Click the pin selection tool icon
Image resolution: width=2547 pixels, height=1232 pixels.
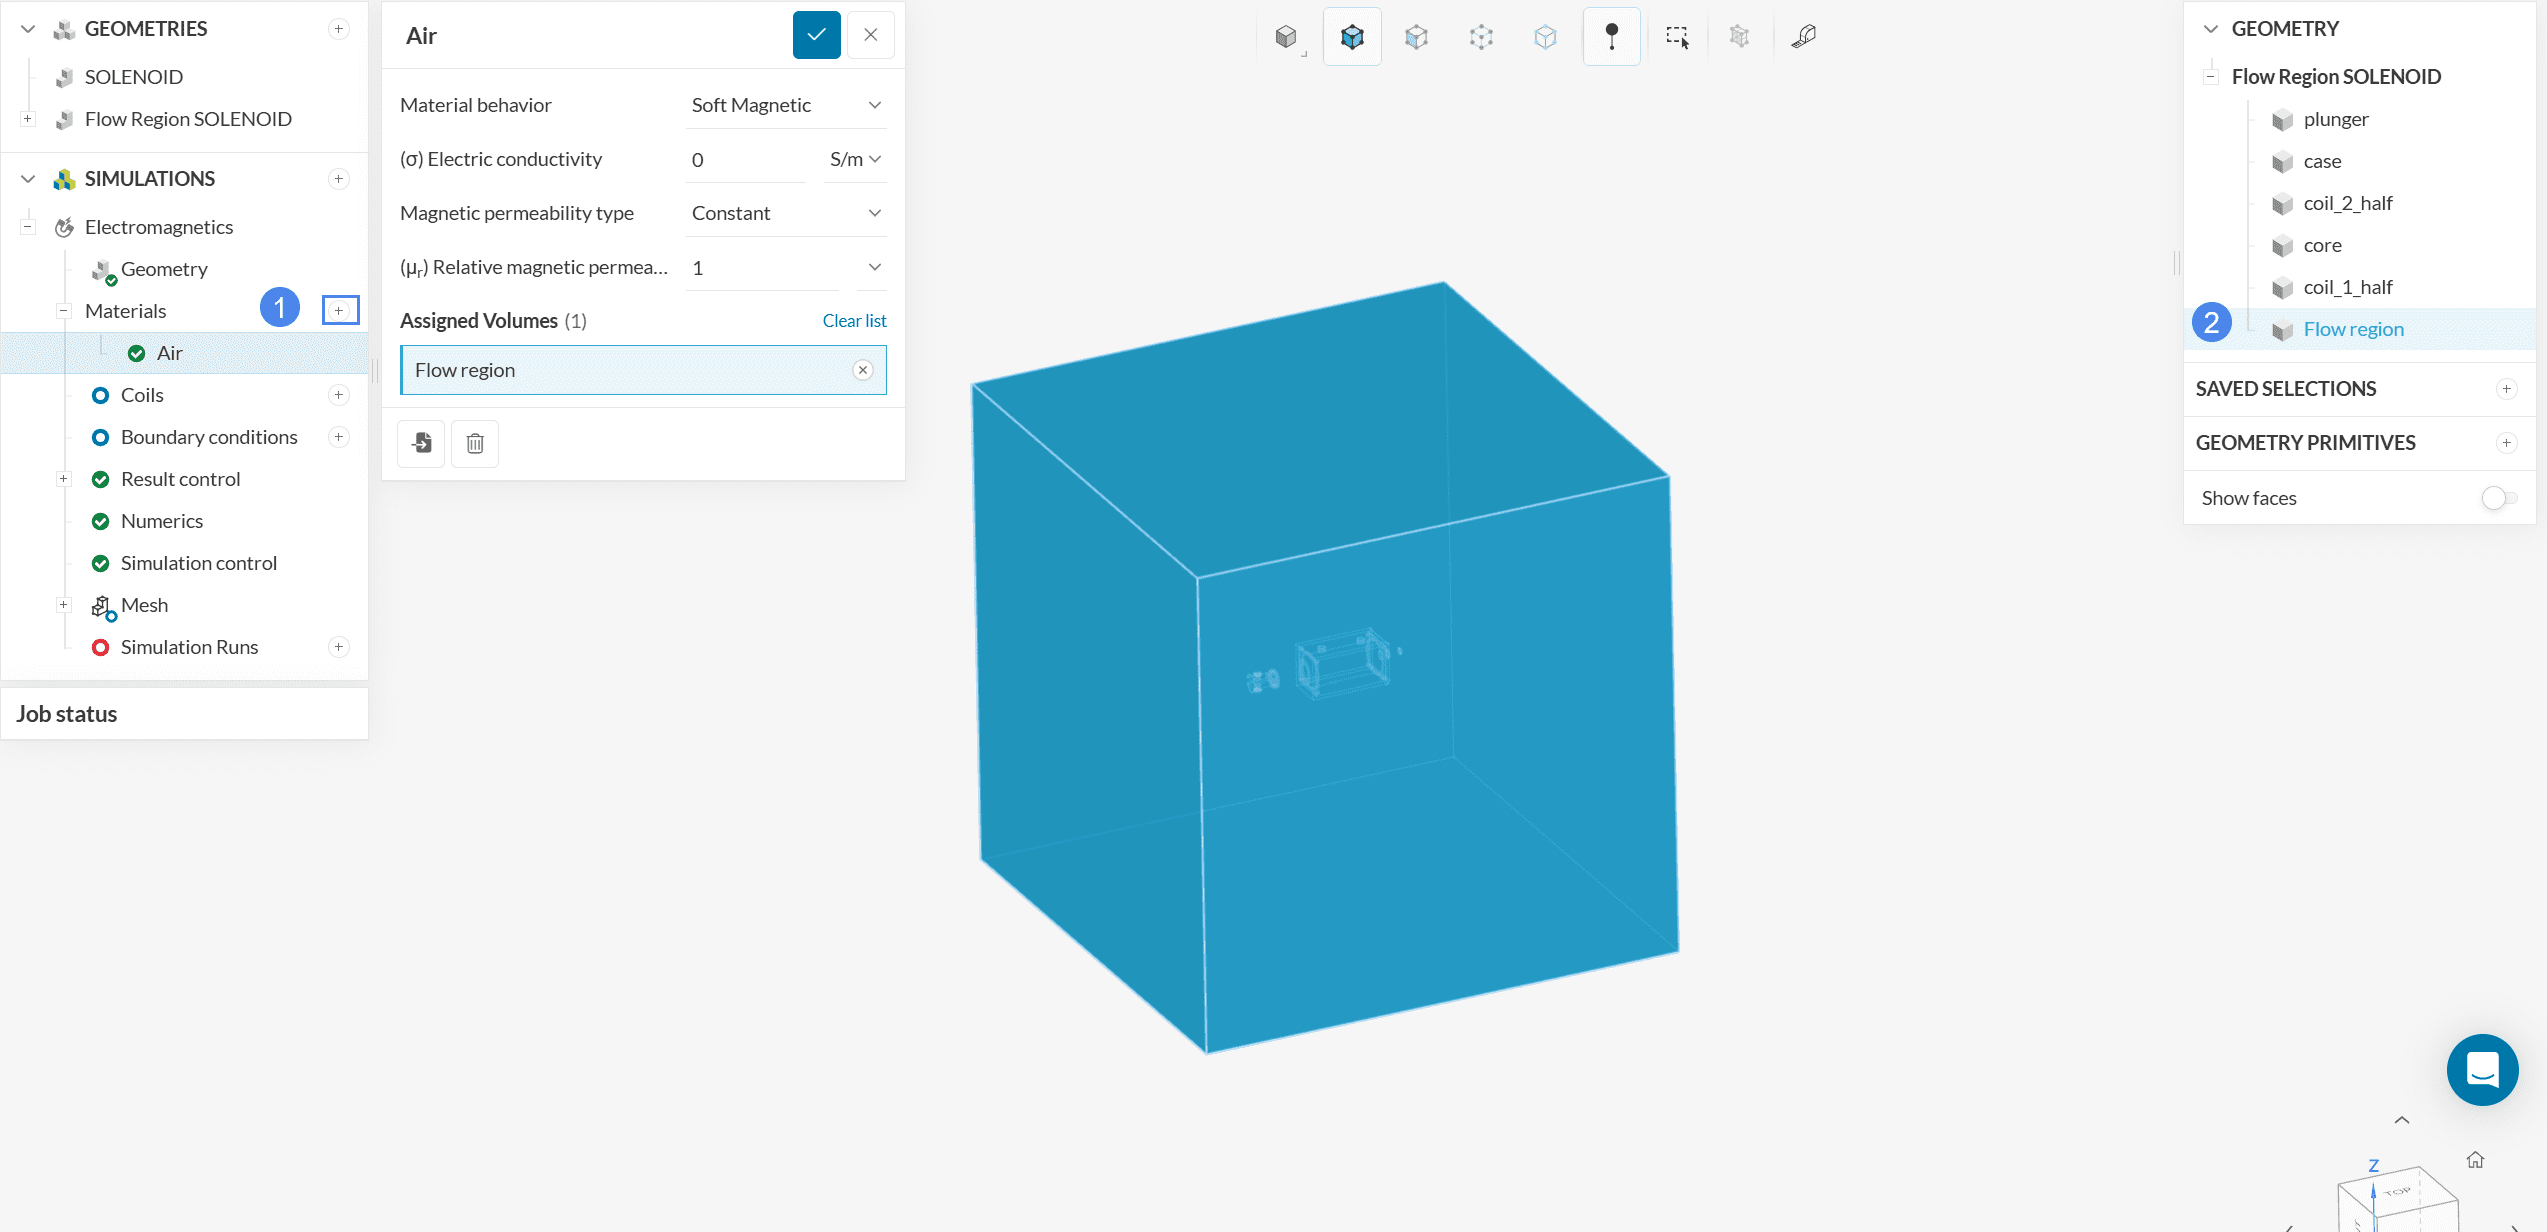point(1611,37)
